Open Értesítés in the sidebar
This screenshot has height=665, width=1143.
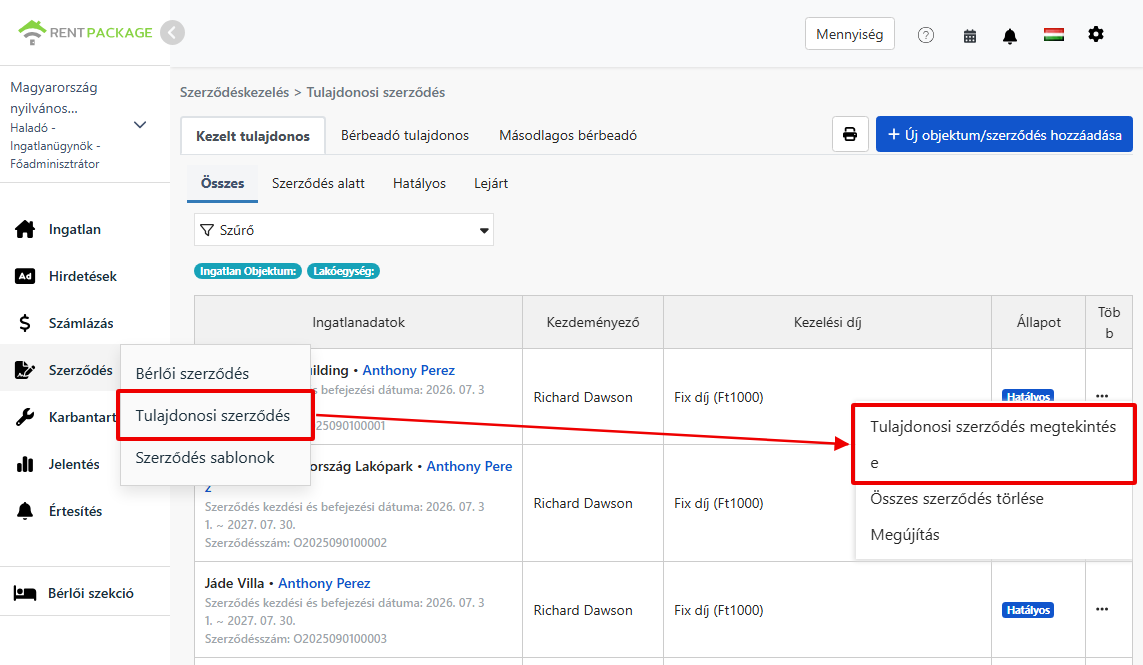click(x=75, y=511)
